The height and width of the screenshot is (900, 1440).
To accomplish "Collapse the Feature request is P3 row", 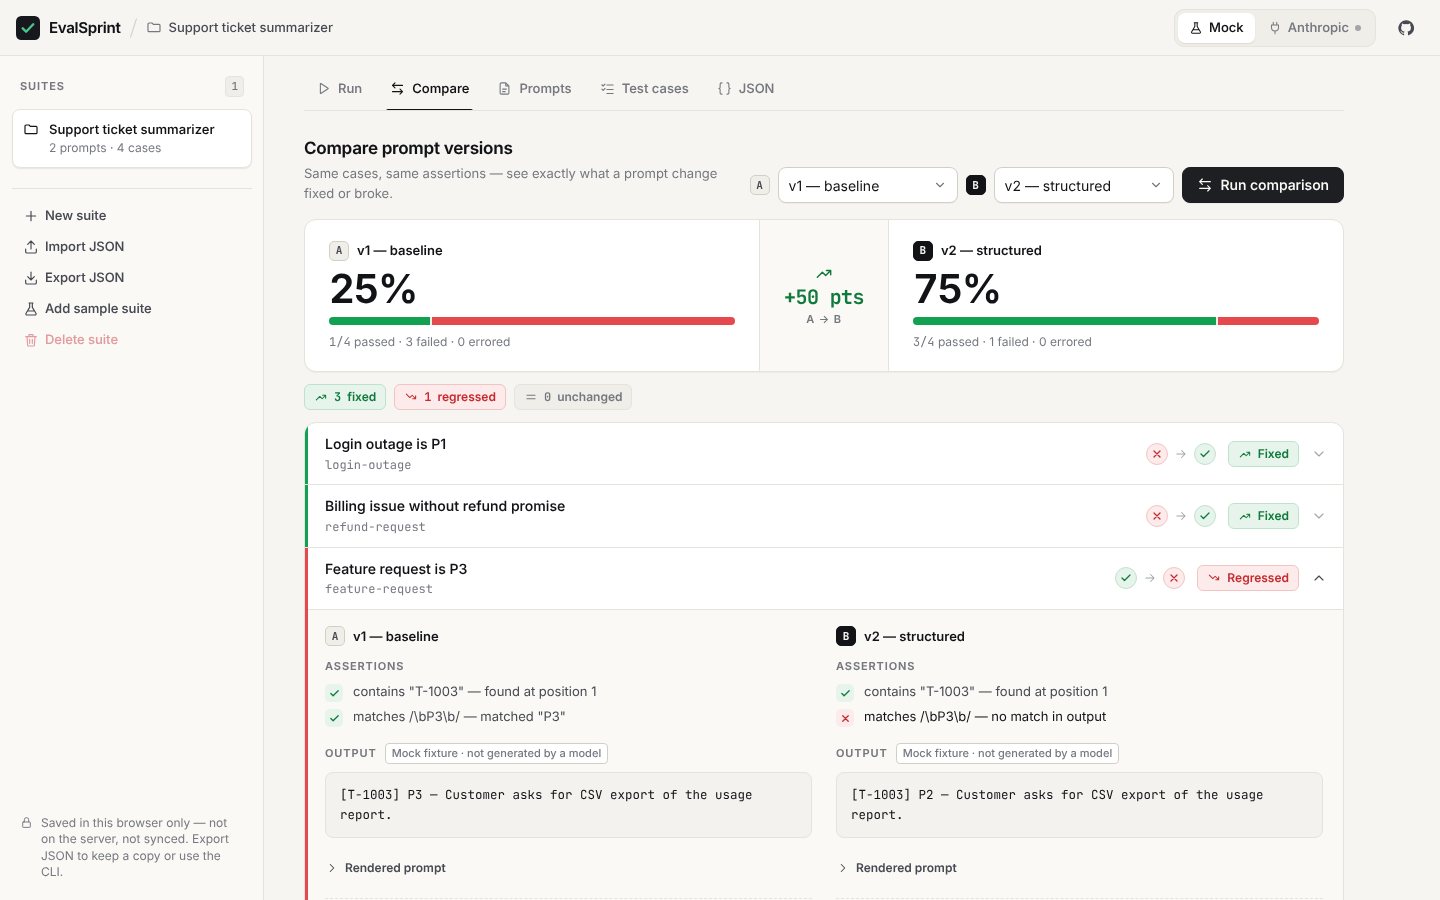I will [x=824, y=578].
